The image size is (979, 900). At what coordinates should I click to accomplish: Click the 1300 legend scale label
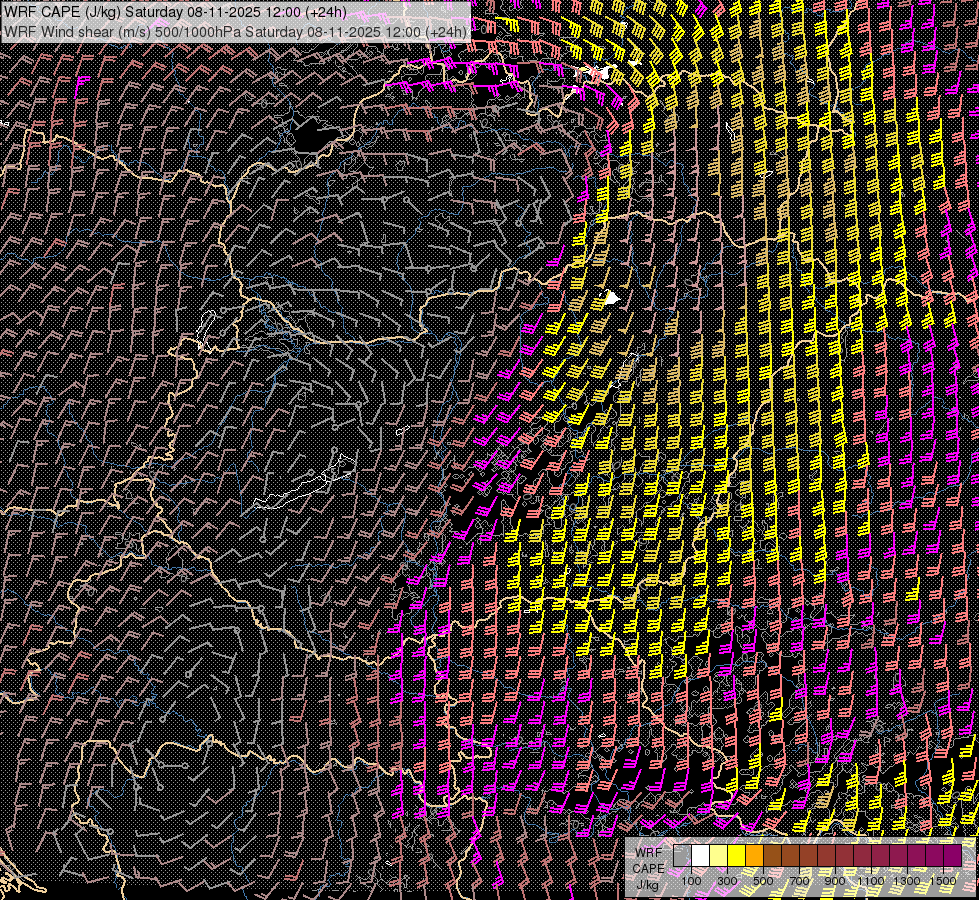907,880
